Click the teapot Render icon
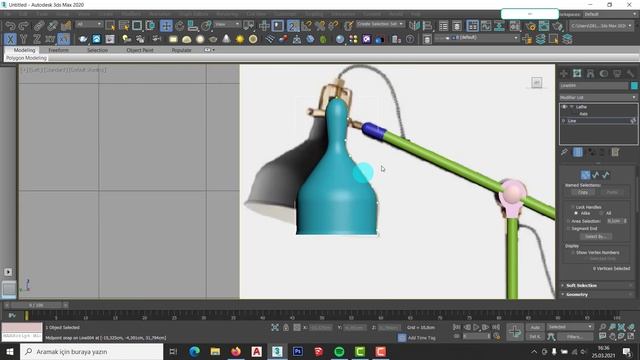The width and height of the screenshot is (640, 360). pos(557,25)
